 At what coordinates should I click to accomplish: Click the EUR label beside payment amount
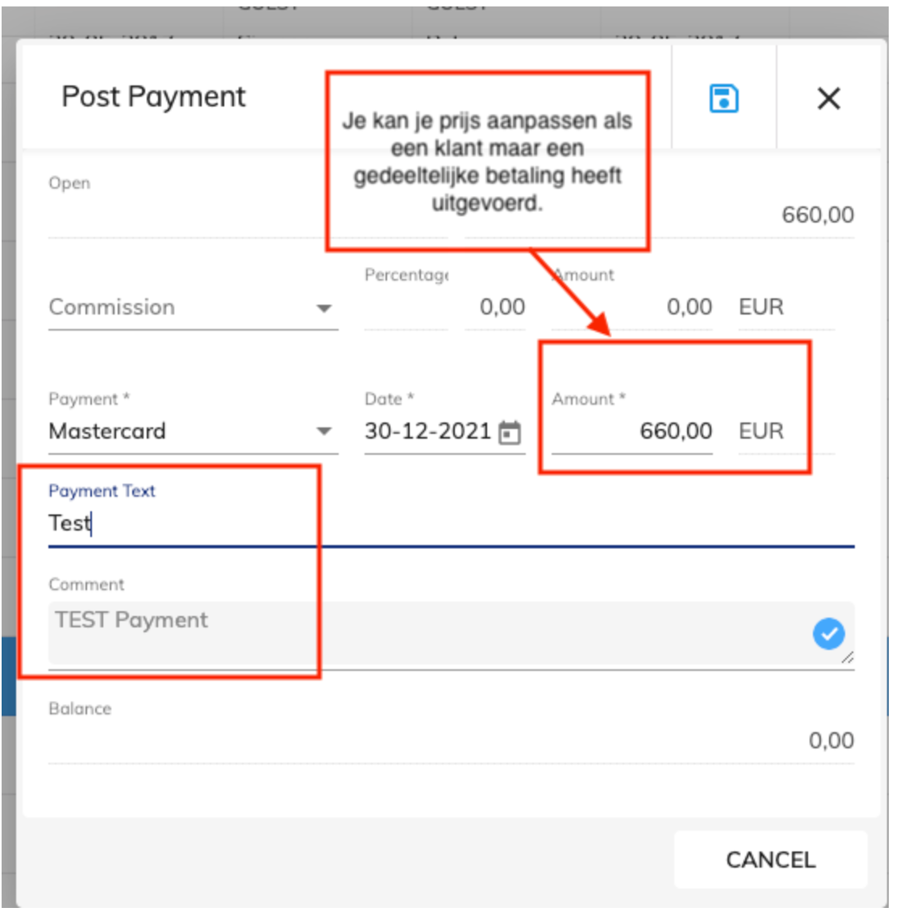point(761,432)
